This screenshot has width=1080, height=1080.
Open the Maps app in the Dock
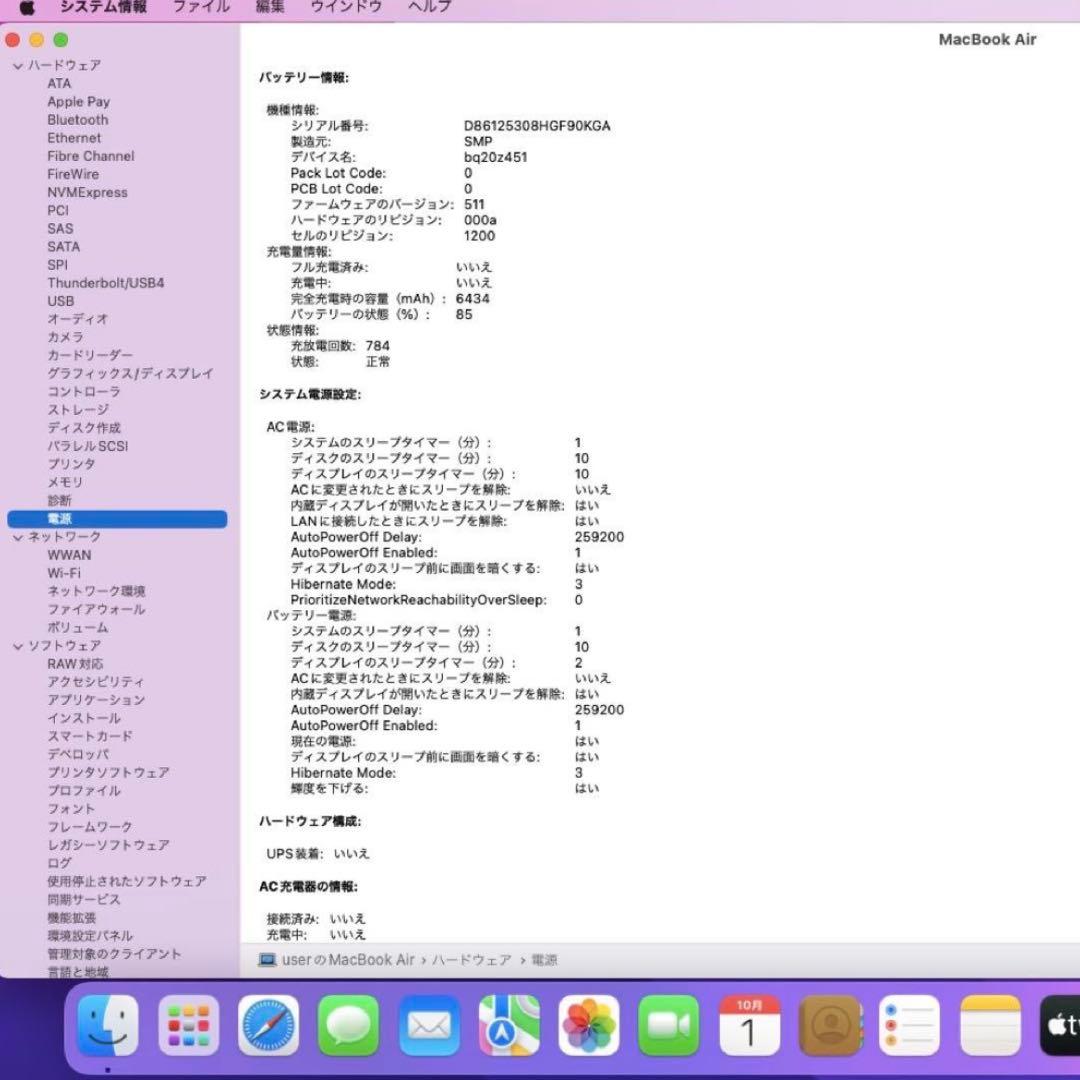pyautogui.click(x=510, y=1025)
